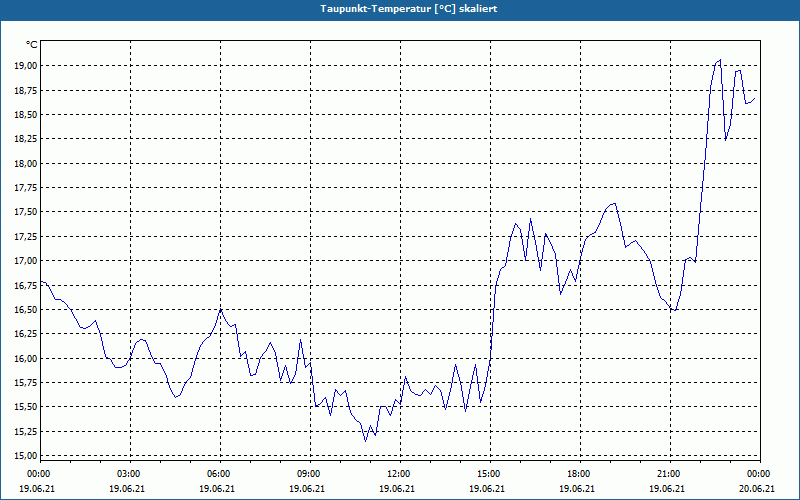Click the 12:00 time axis label

click(x=400, y=474)
